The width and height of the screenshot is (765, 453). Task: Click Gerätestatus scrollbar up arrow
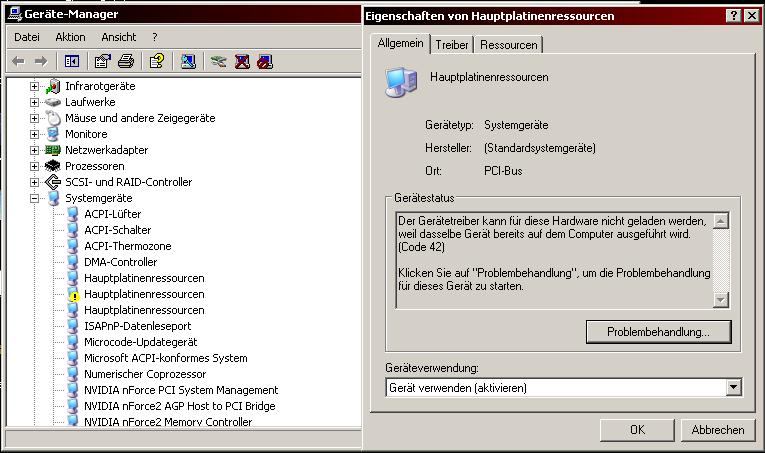pos(721,221)
